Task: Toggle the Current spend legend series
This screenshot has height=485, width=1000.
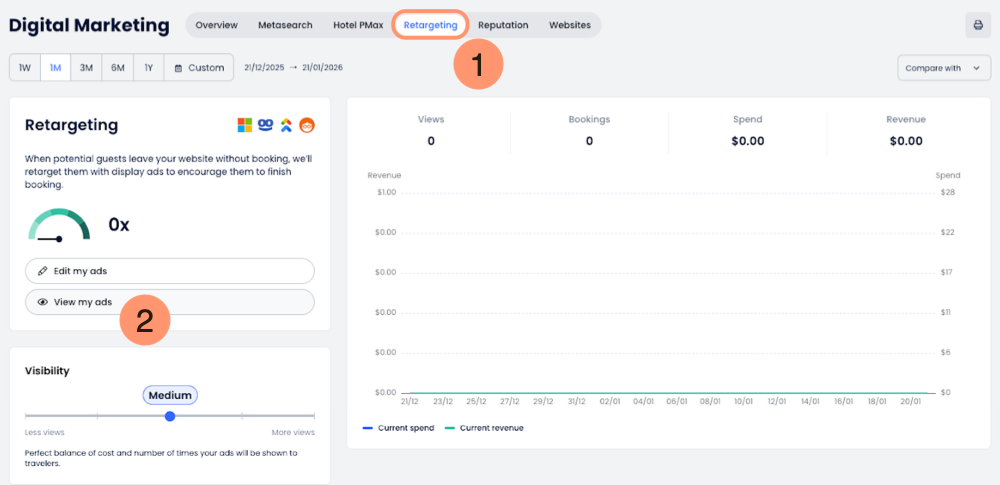Action: pyautogui.click(x=398, y=428)
